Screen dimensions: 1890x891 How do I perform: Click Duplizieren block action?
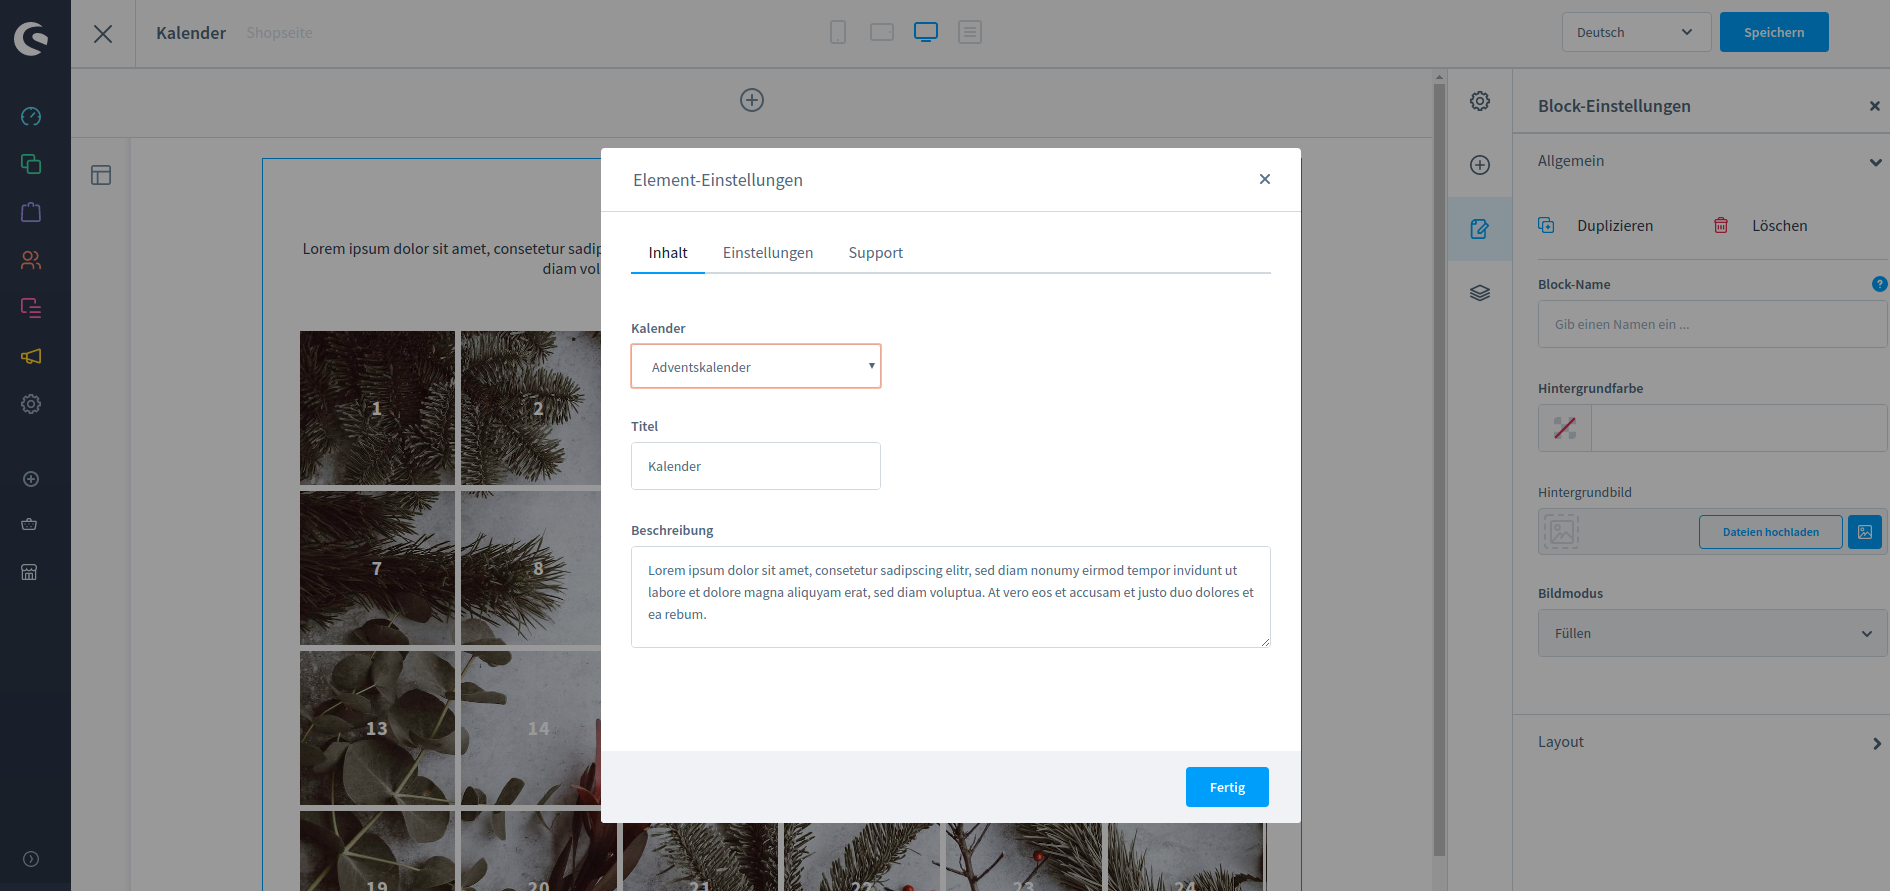[x=1596, y=226]
